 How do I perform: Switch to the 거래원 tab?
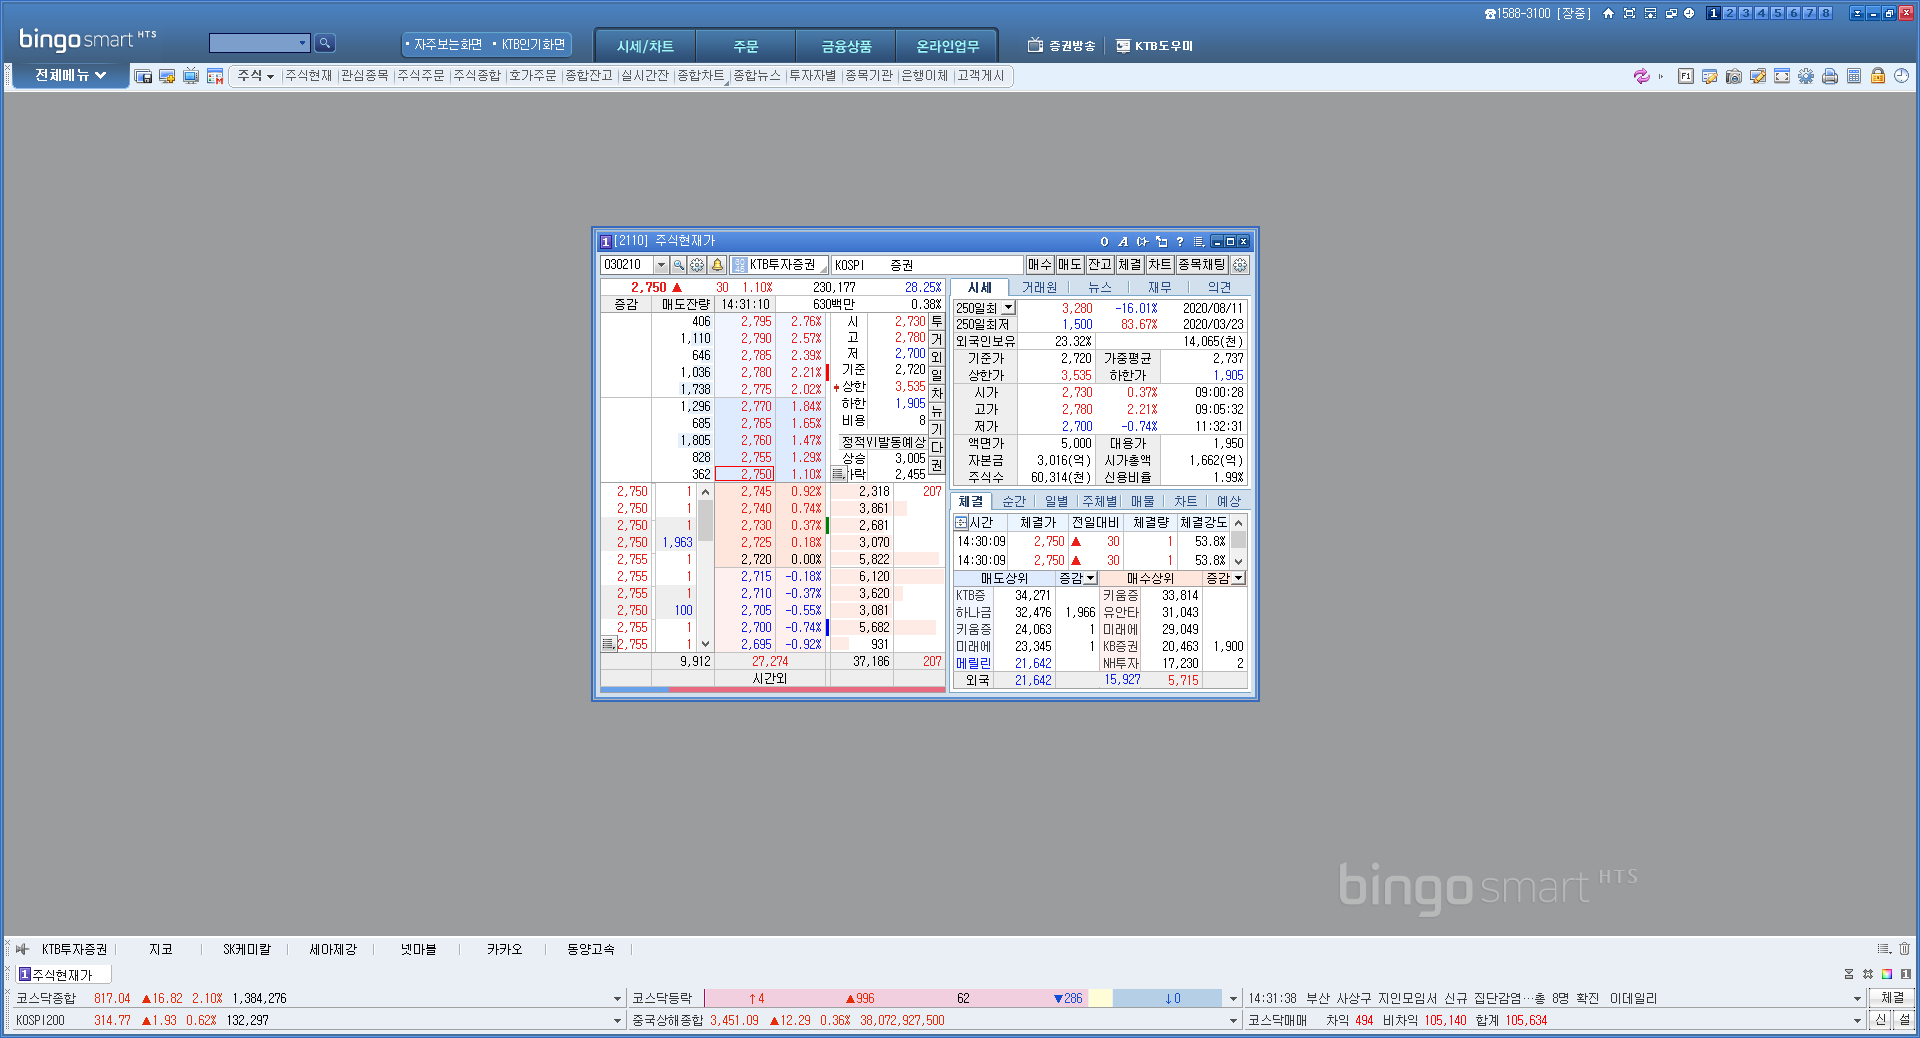tap(1039, 287)
